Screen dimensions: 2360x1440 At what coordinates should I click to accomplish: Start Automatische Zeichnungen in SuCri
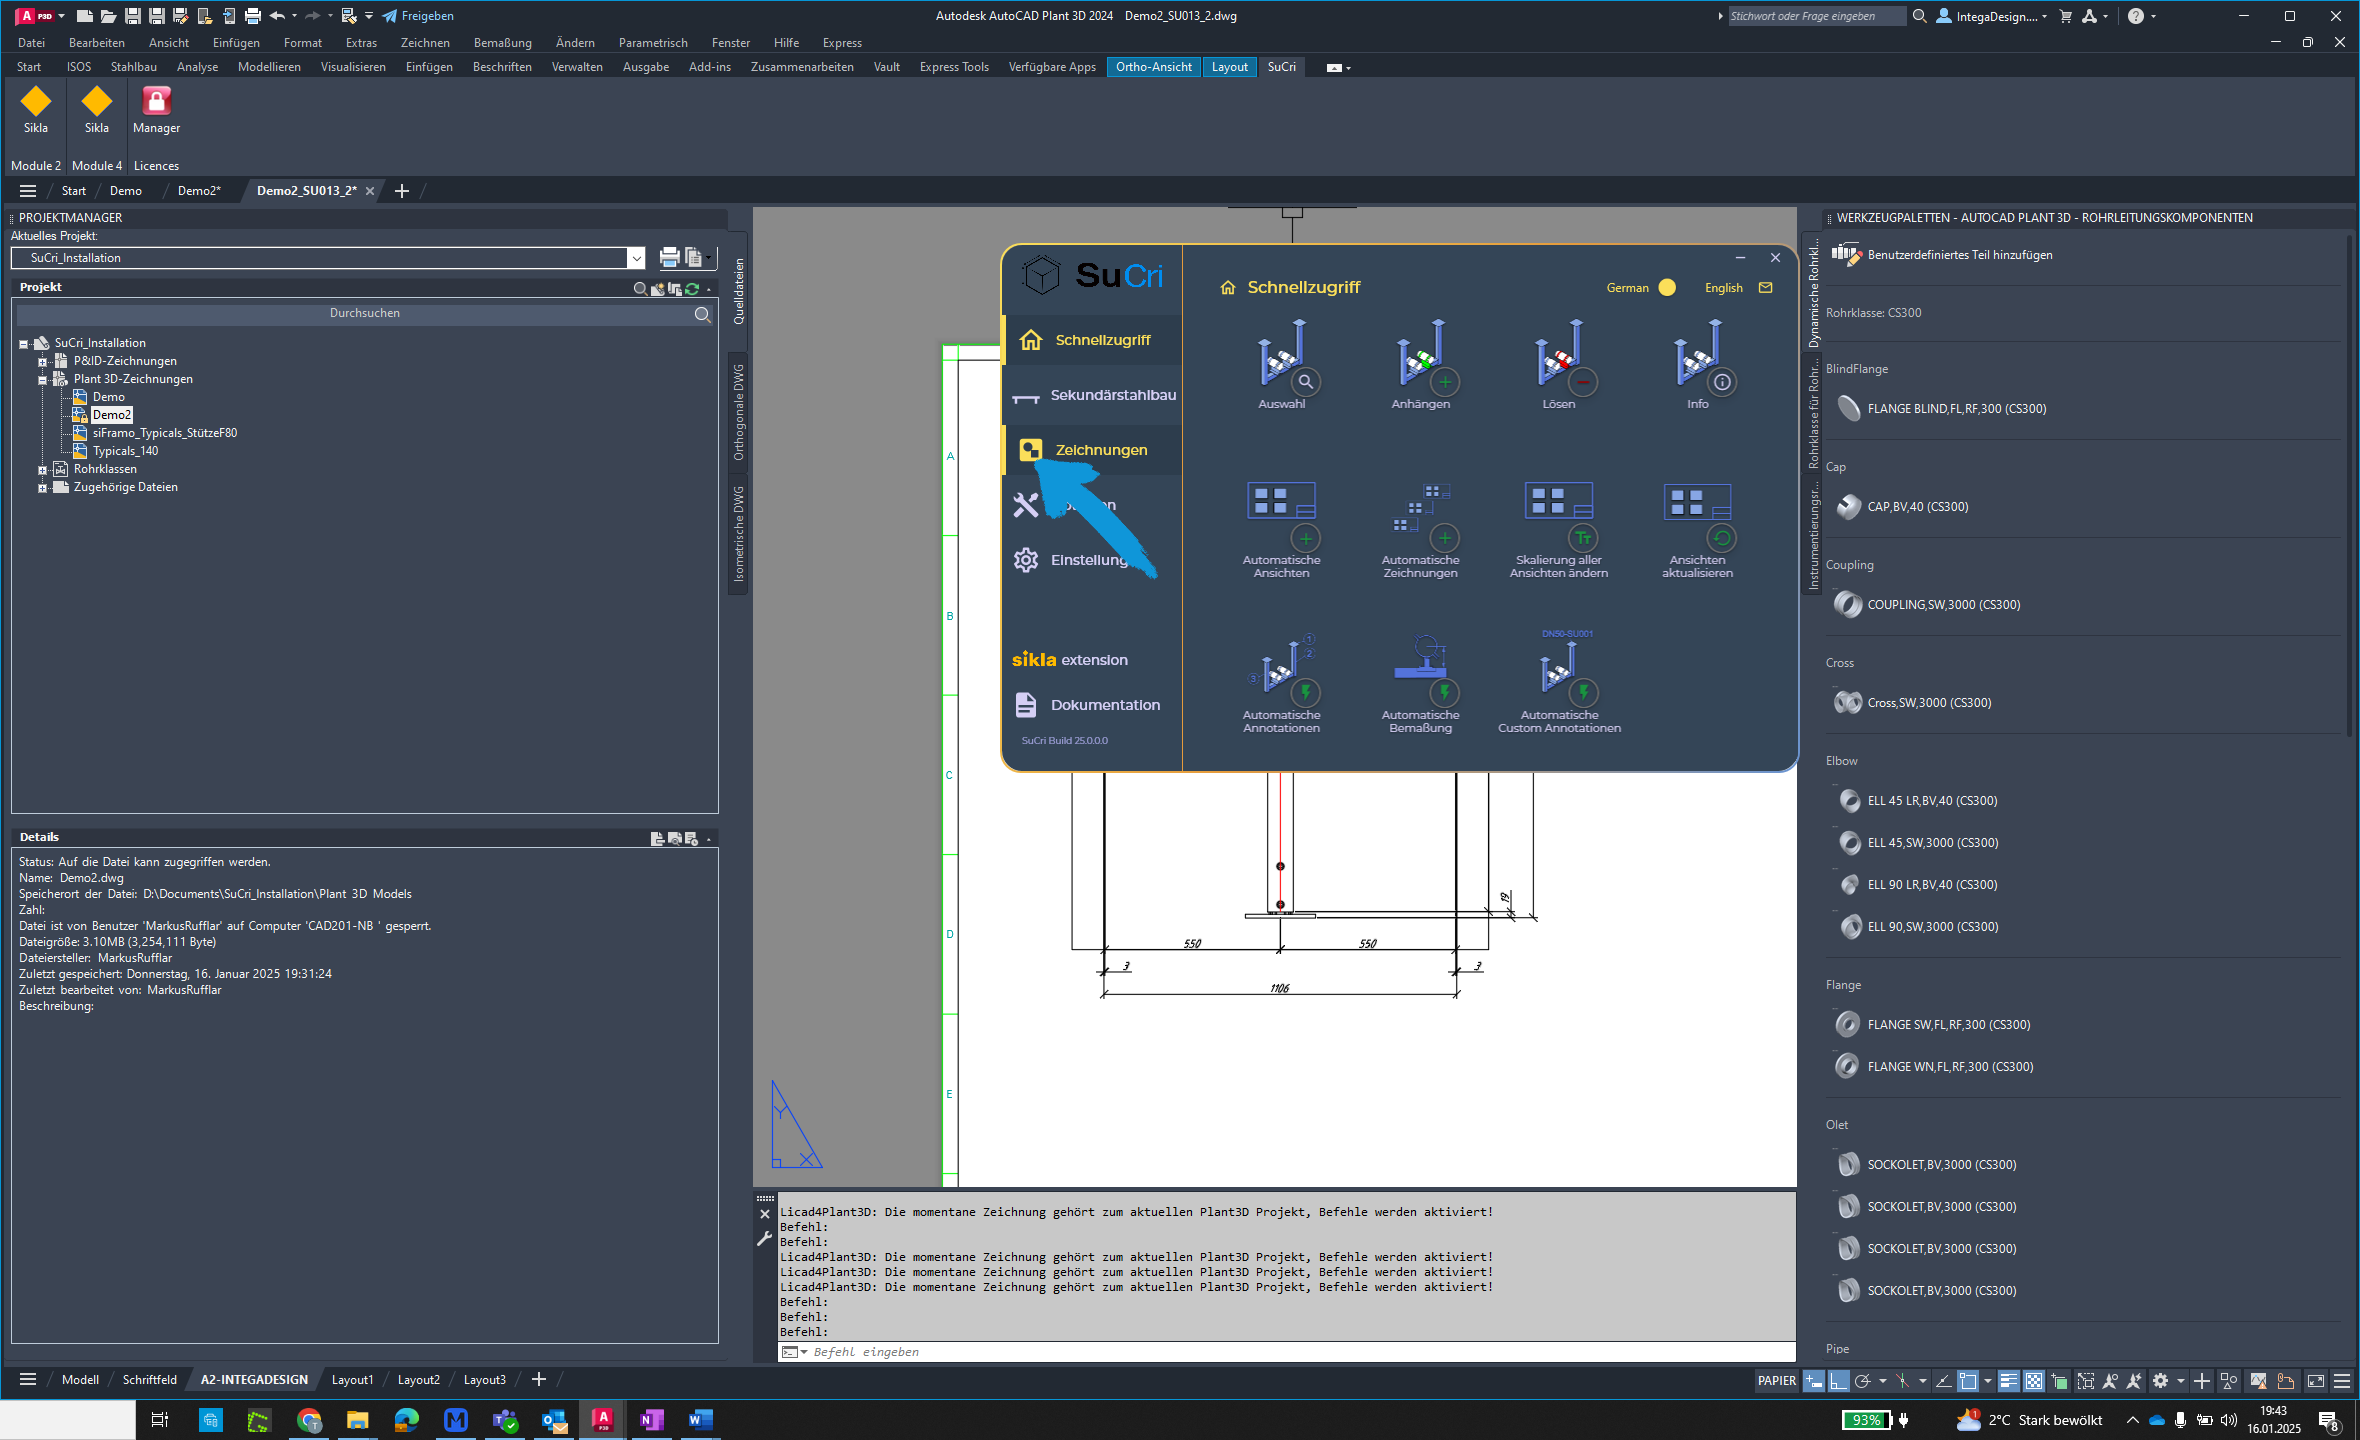tap(1420, 530)
